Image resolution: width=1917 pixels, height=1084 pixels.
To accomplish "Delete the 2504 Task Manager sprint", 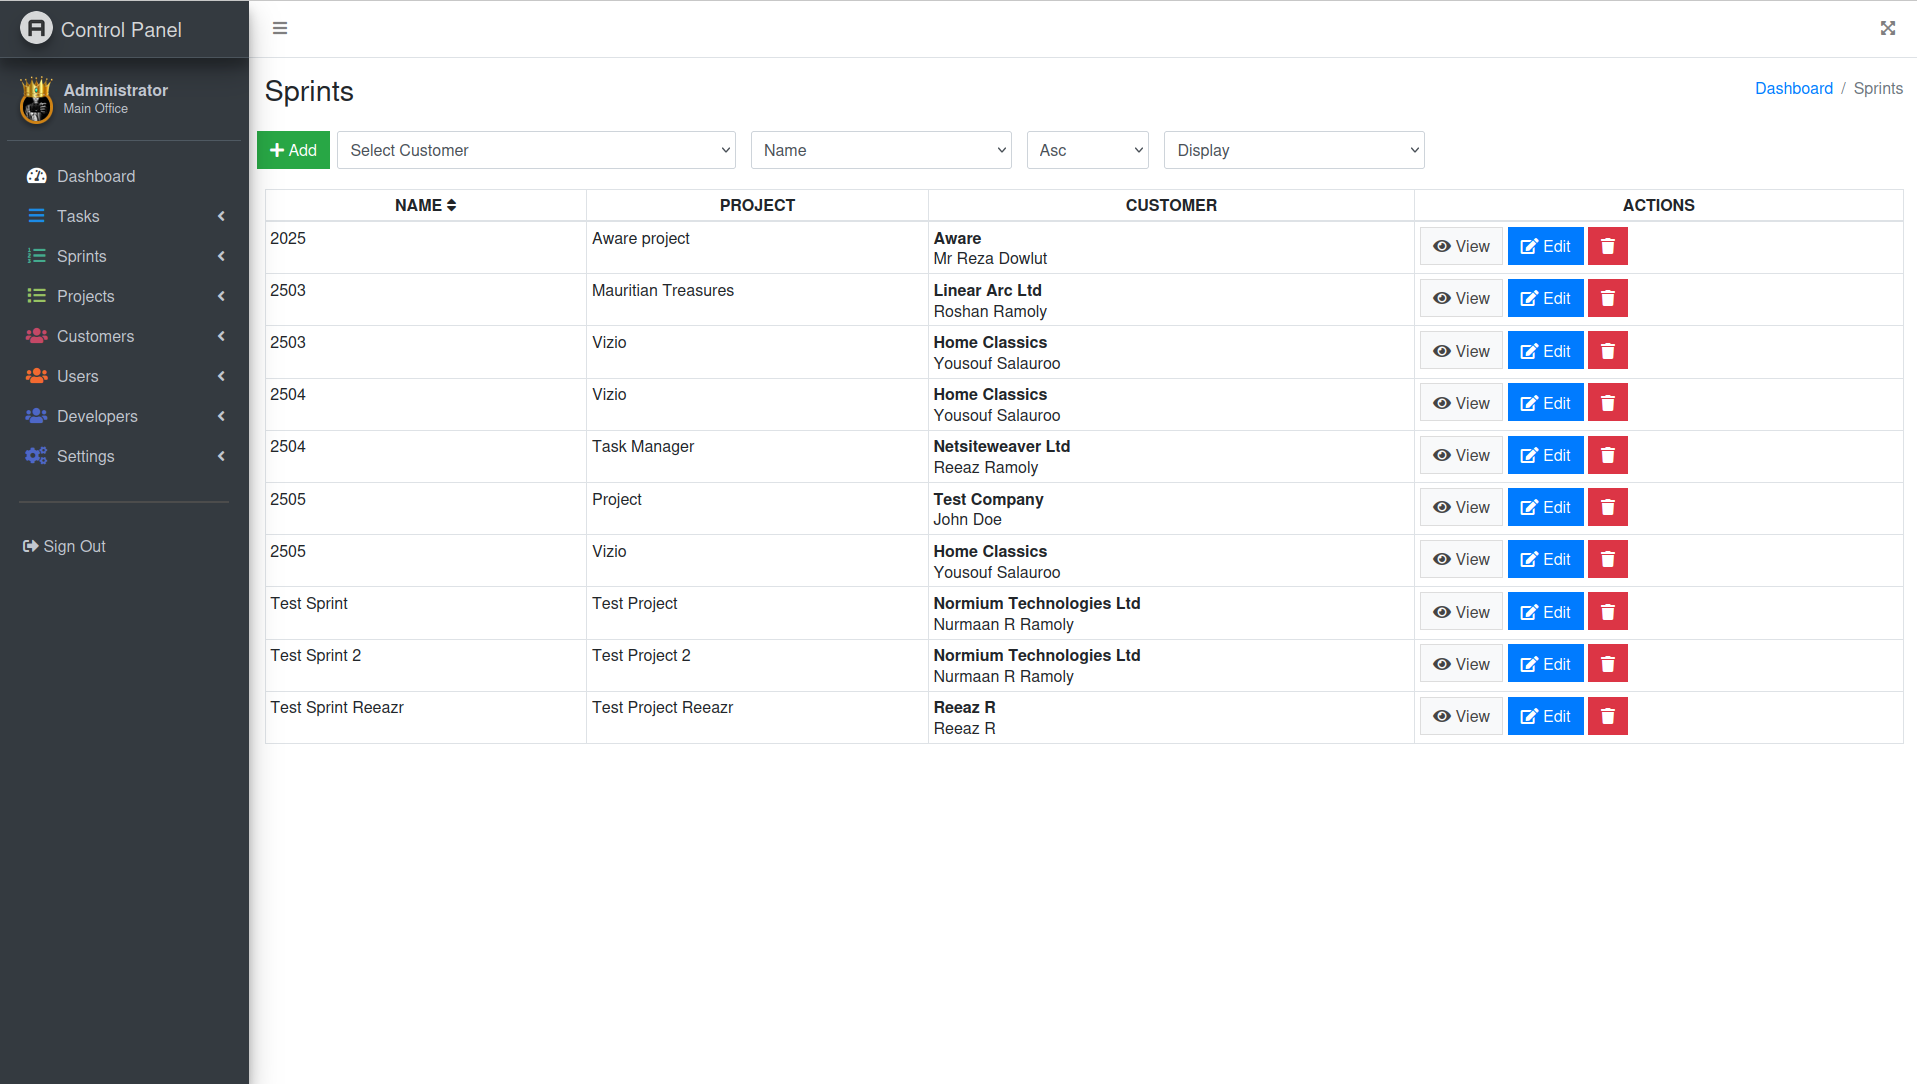I will (1607, 455).
